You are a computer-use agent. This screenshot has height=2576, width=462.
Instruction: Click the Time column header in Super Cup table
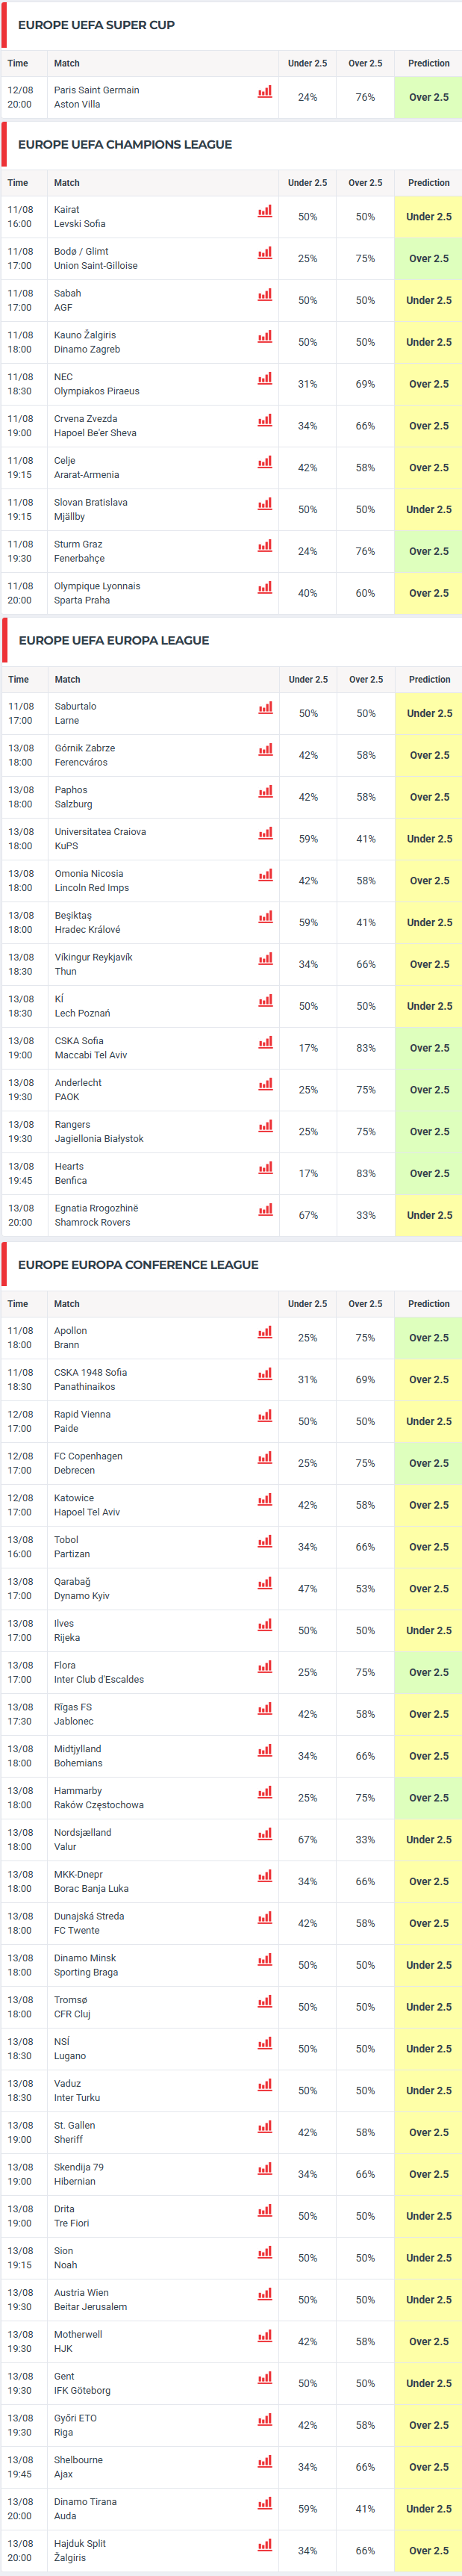[x=18, y=63]
